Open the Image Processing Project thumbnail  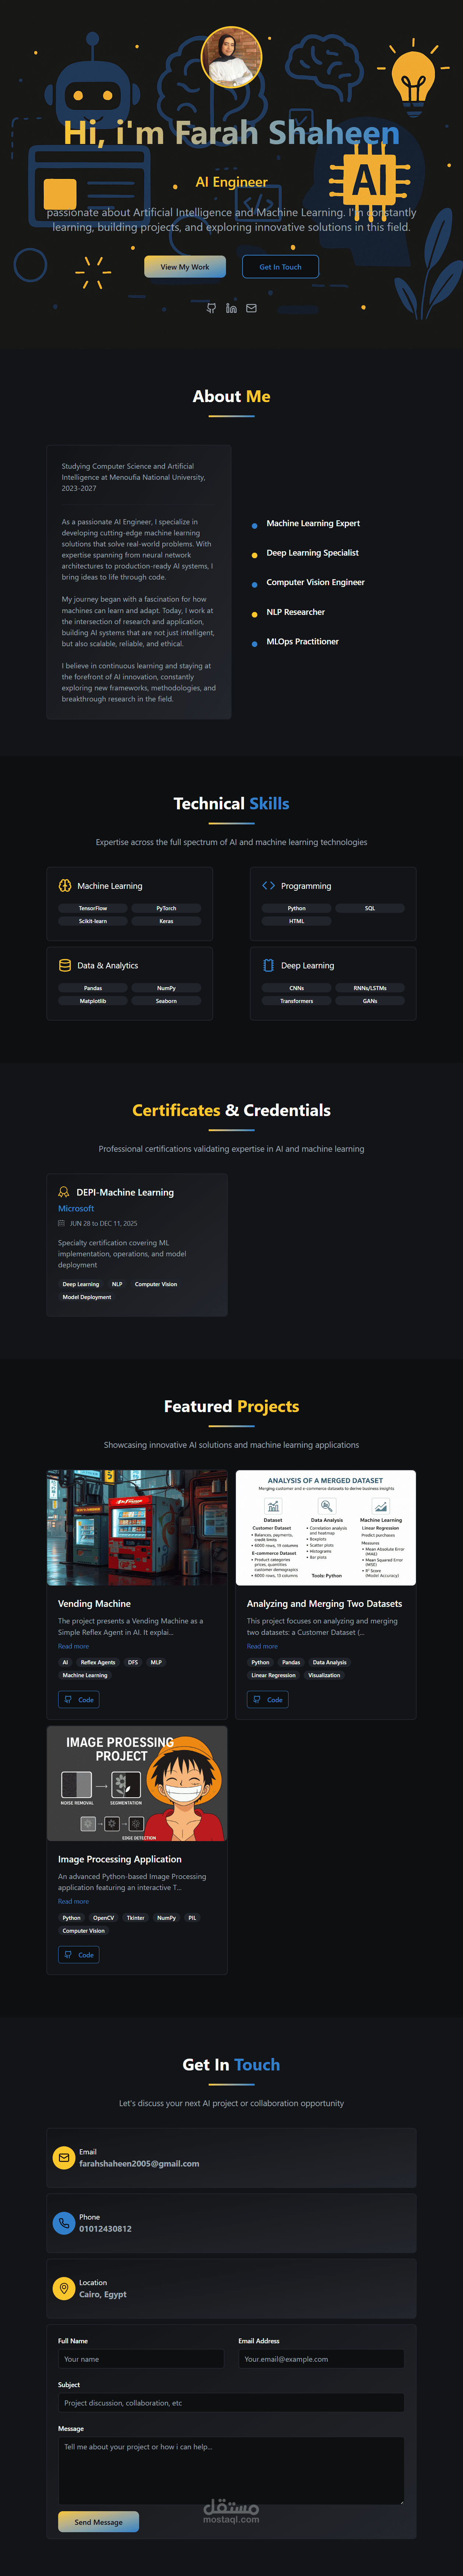(x=137, y=1783)
